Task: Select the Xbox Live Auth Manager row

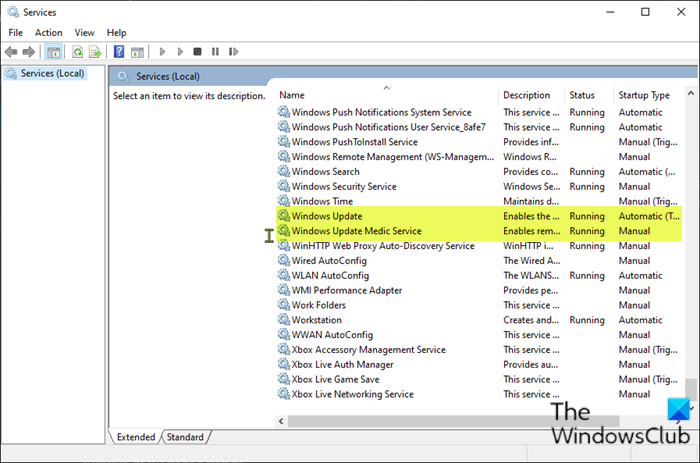Action: [479, 364]
